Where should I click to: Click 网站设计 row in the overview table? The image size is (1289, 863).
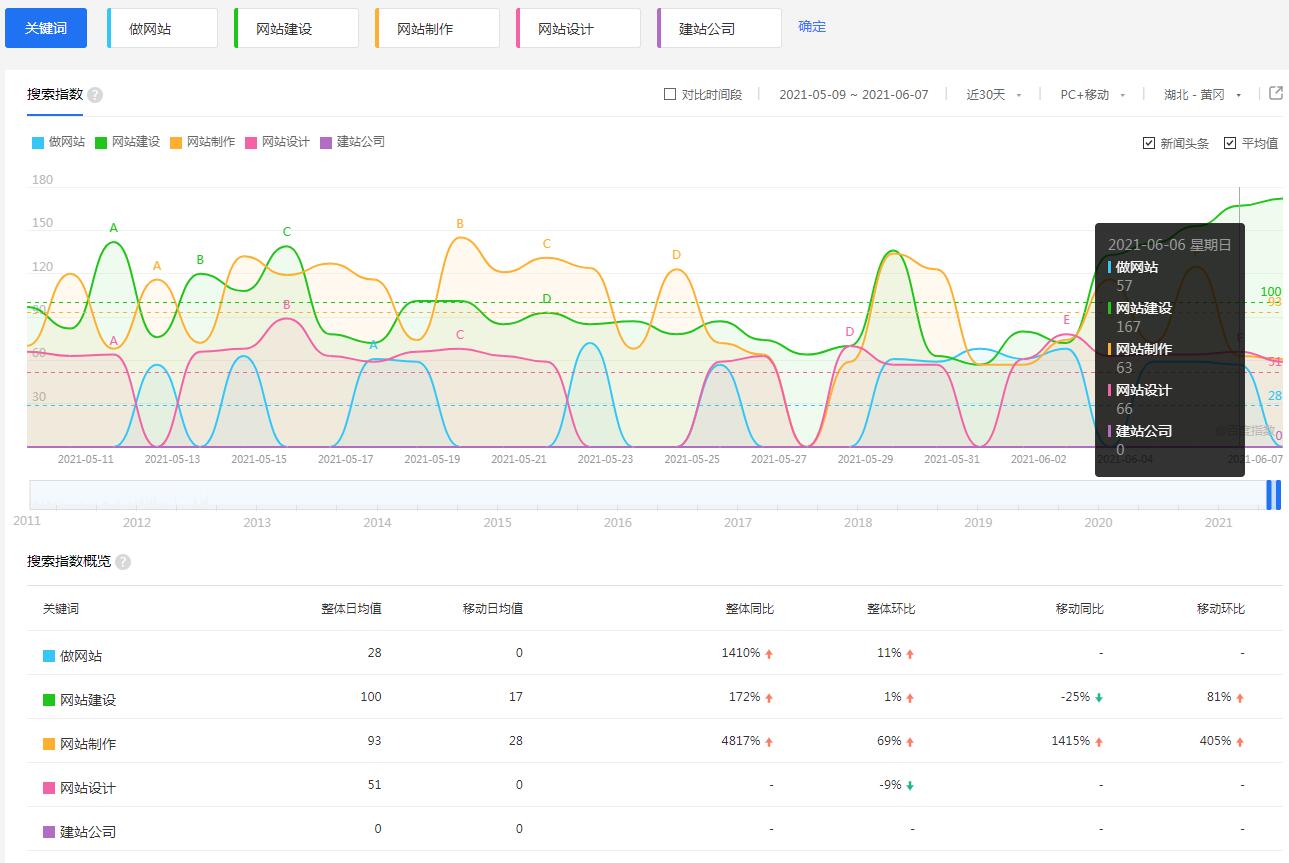[655, 785]
